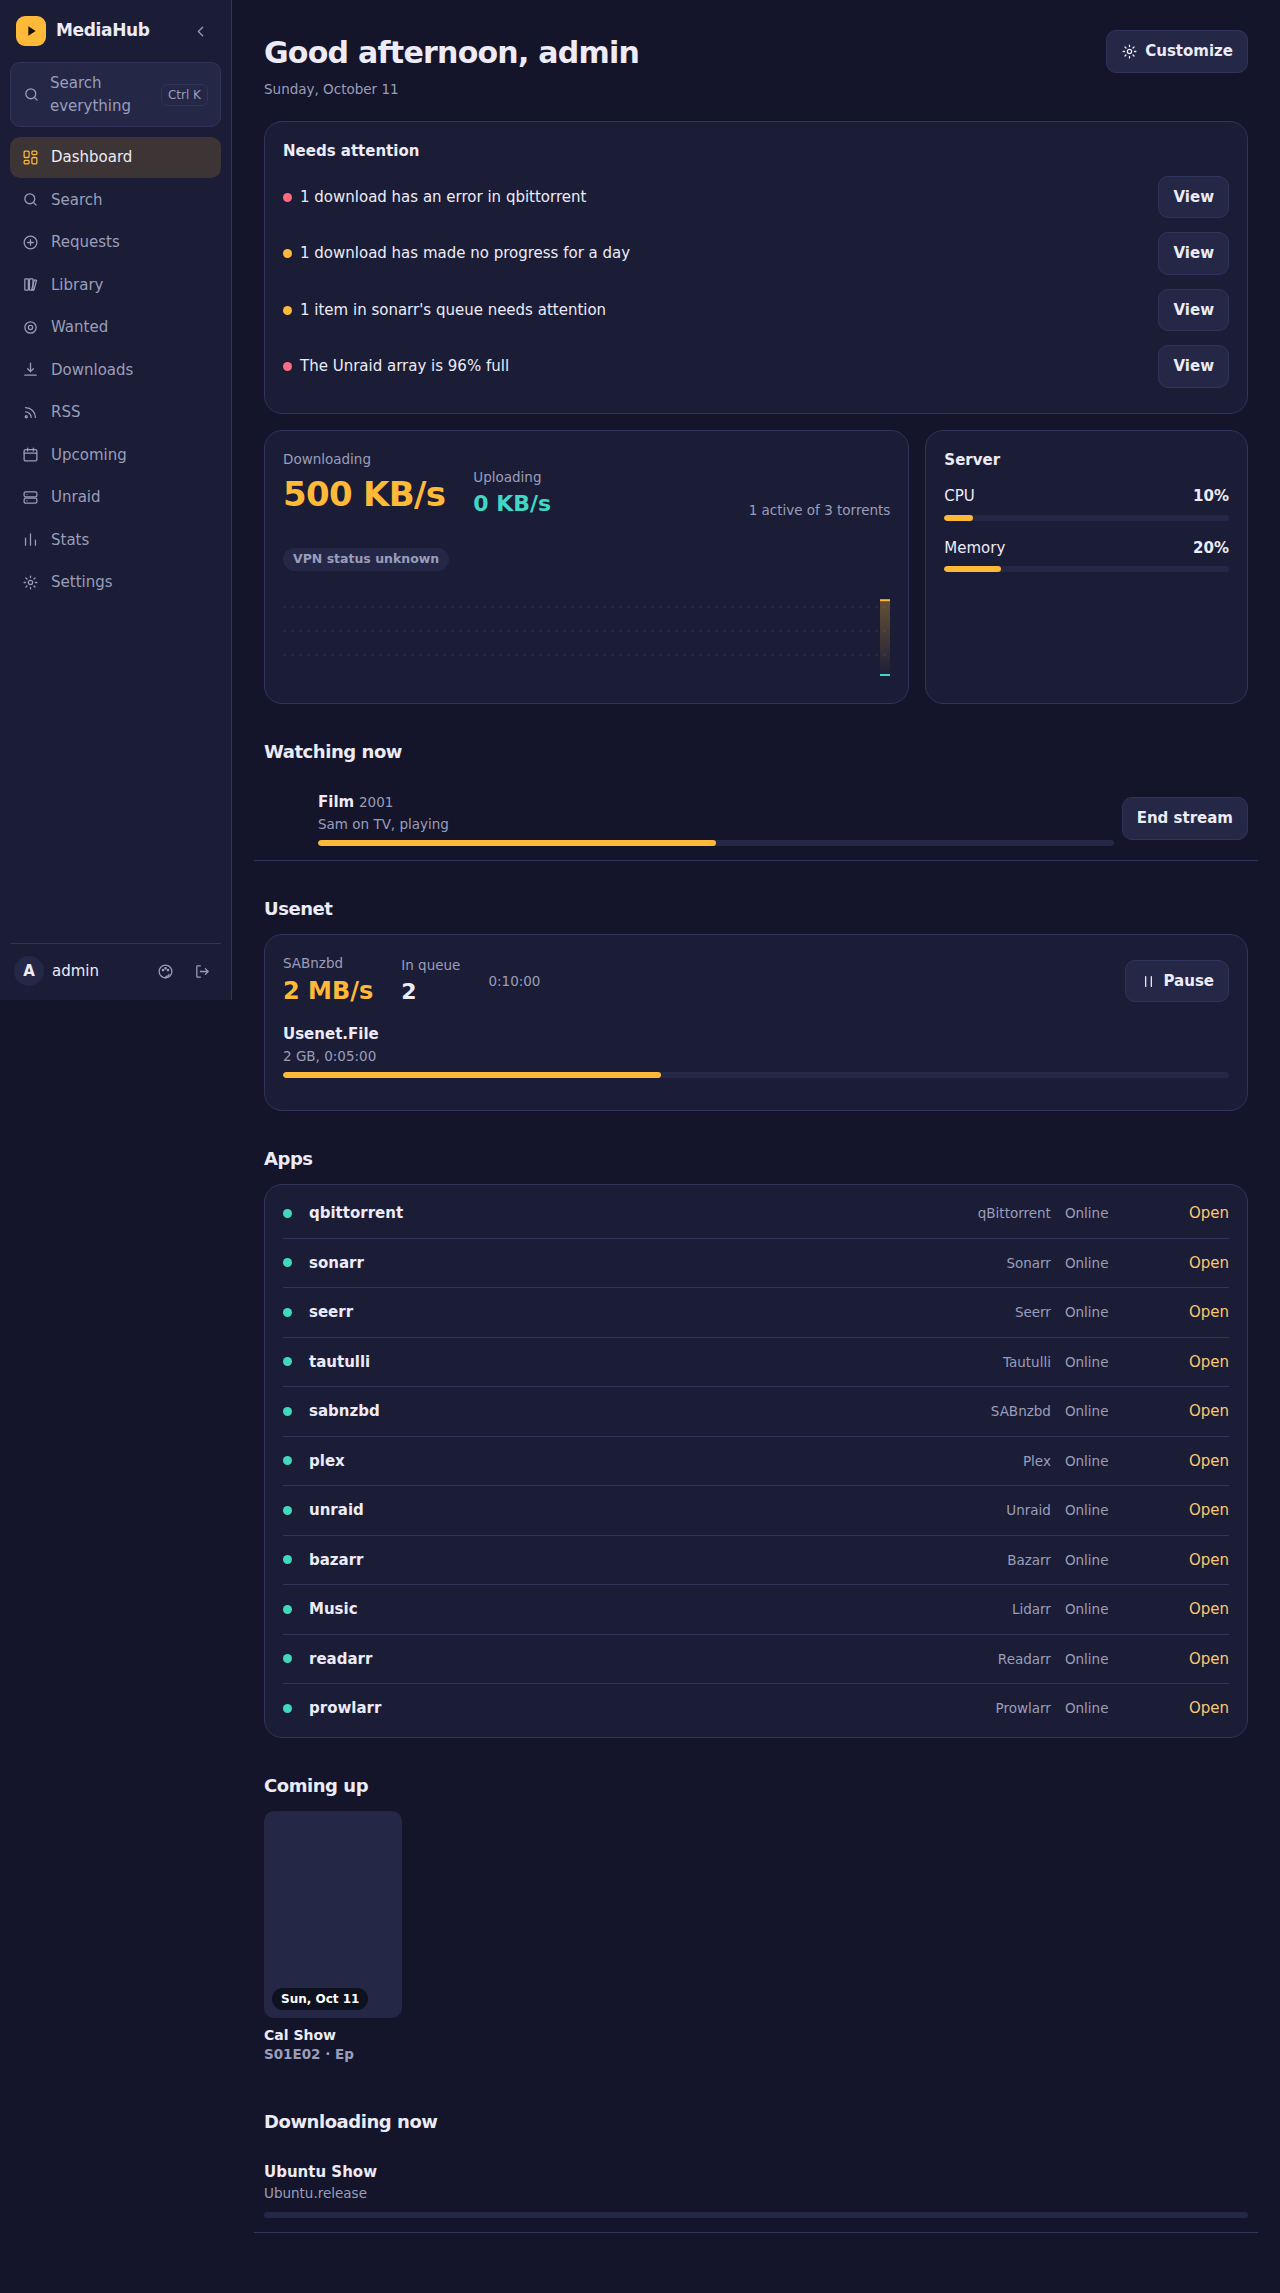Go to the Library page
Viewport: 1280px width, 2293px height.
pyautogui.click(x=115, y=285)
